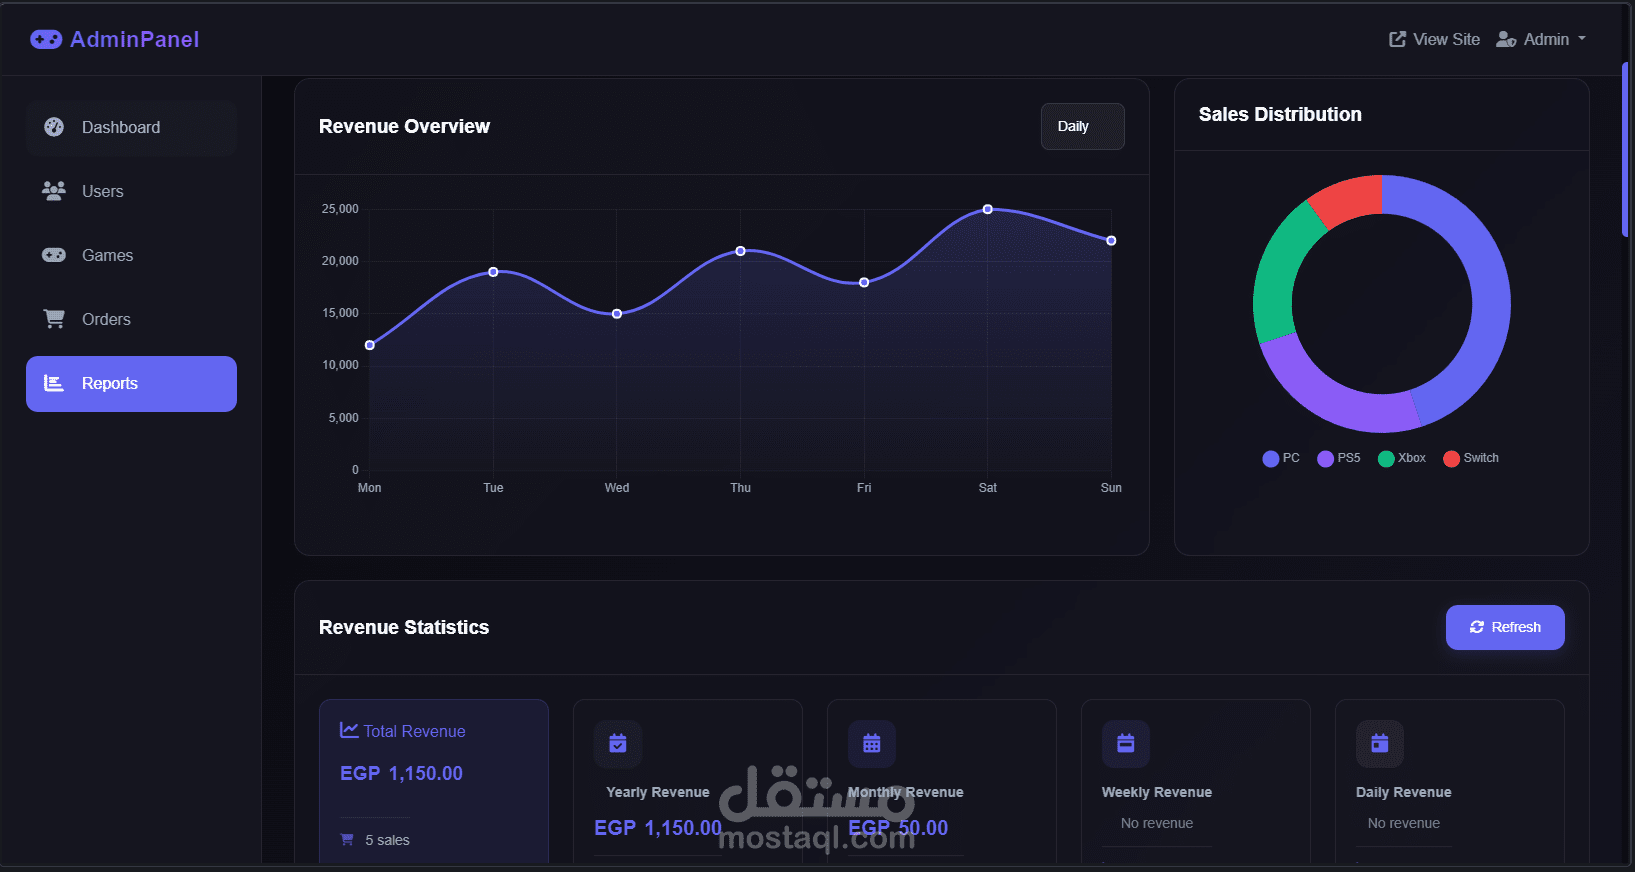Image resolution: width=1635 pixels, height=872 pixels.
Task: Click the page vertical scrollbar thumb
Action: tap(1625, 150)
